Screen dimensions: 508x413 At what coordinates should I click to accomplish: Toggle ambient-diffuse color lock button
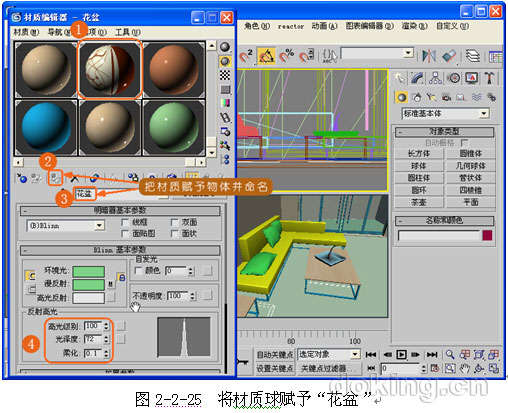coord(121,277)
